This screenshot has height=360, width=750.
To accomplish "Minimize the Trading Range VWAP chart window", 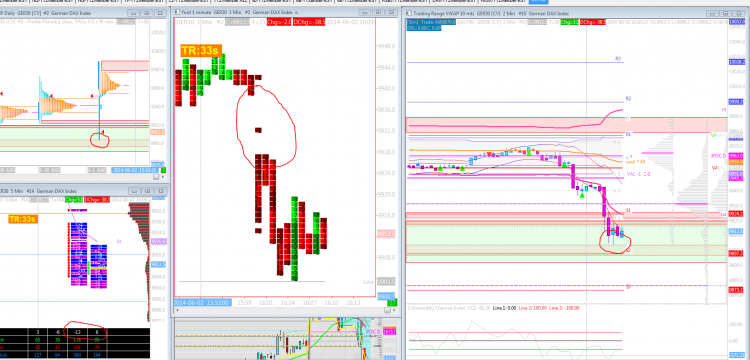I will click(x=714, y=14).
